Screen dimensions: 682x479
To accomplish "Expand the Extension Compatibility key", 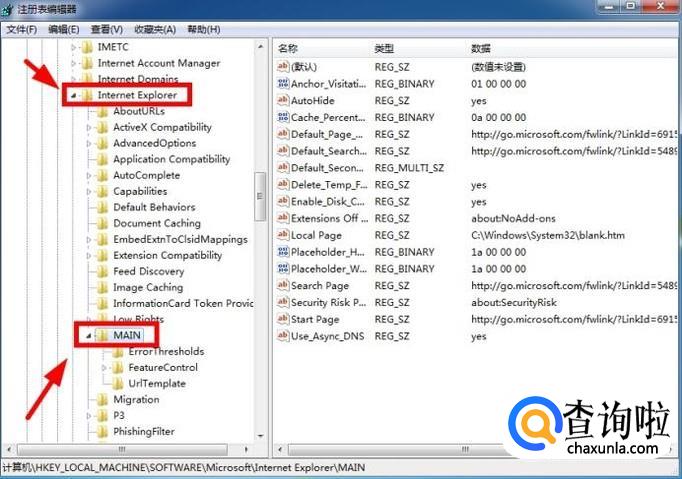I will (x=89, y=255).
